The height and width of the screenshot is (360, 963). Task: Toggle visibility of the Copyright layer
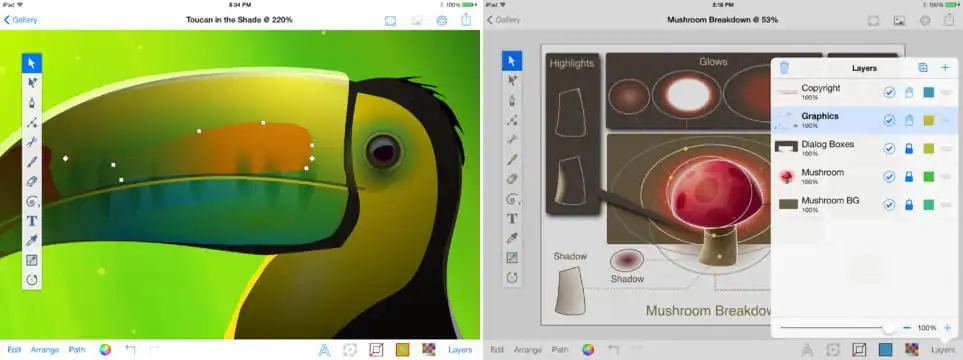point(889,92)
